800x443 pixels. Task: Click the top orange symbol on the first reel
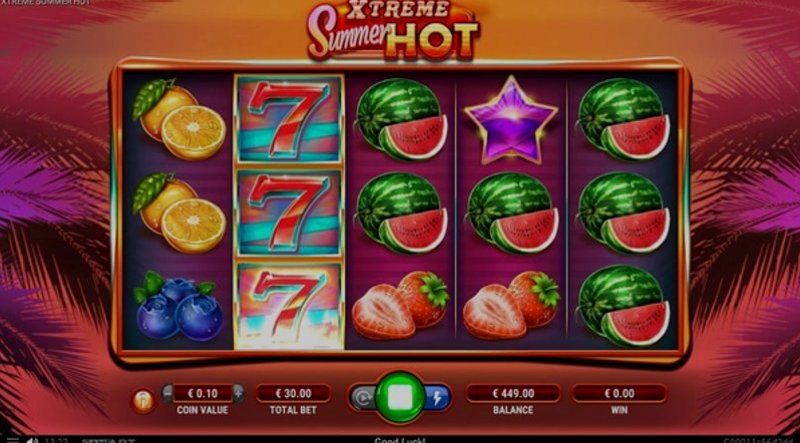pyautogui.click(x=179, y=120)
